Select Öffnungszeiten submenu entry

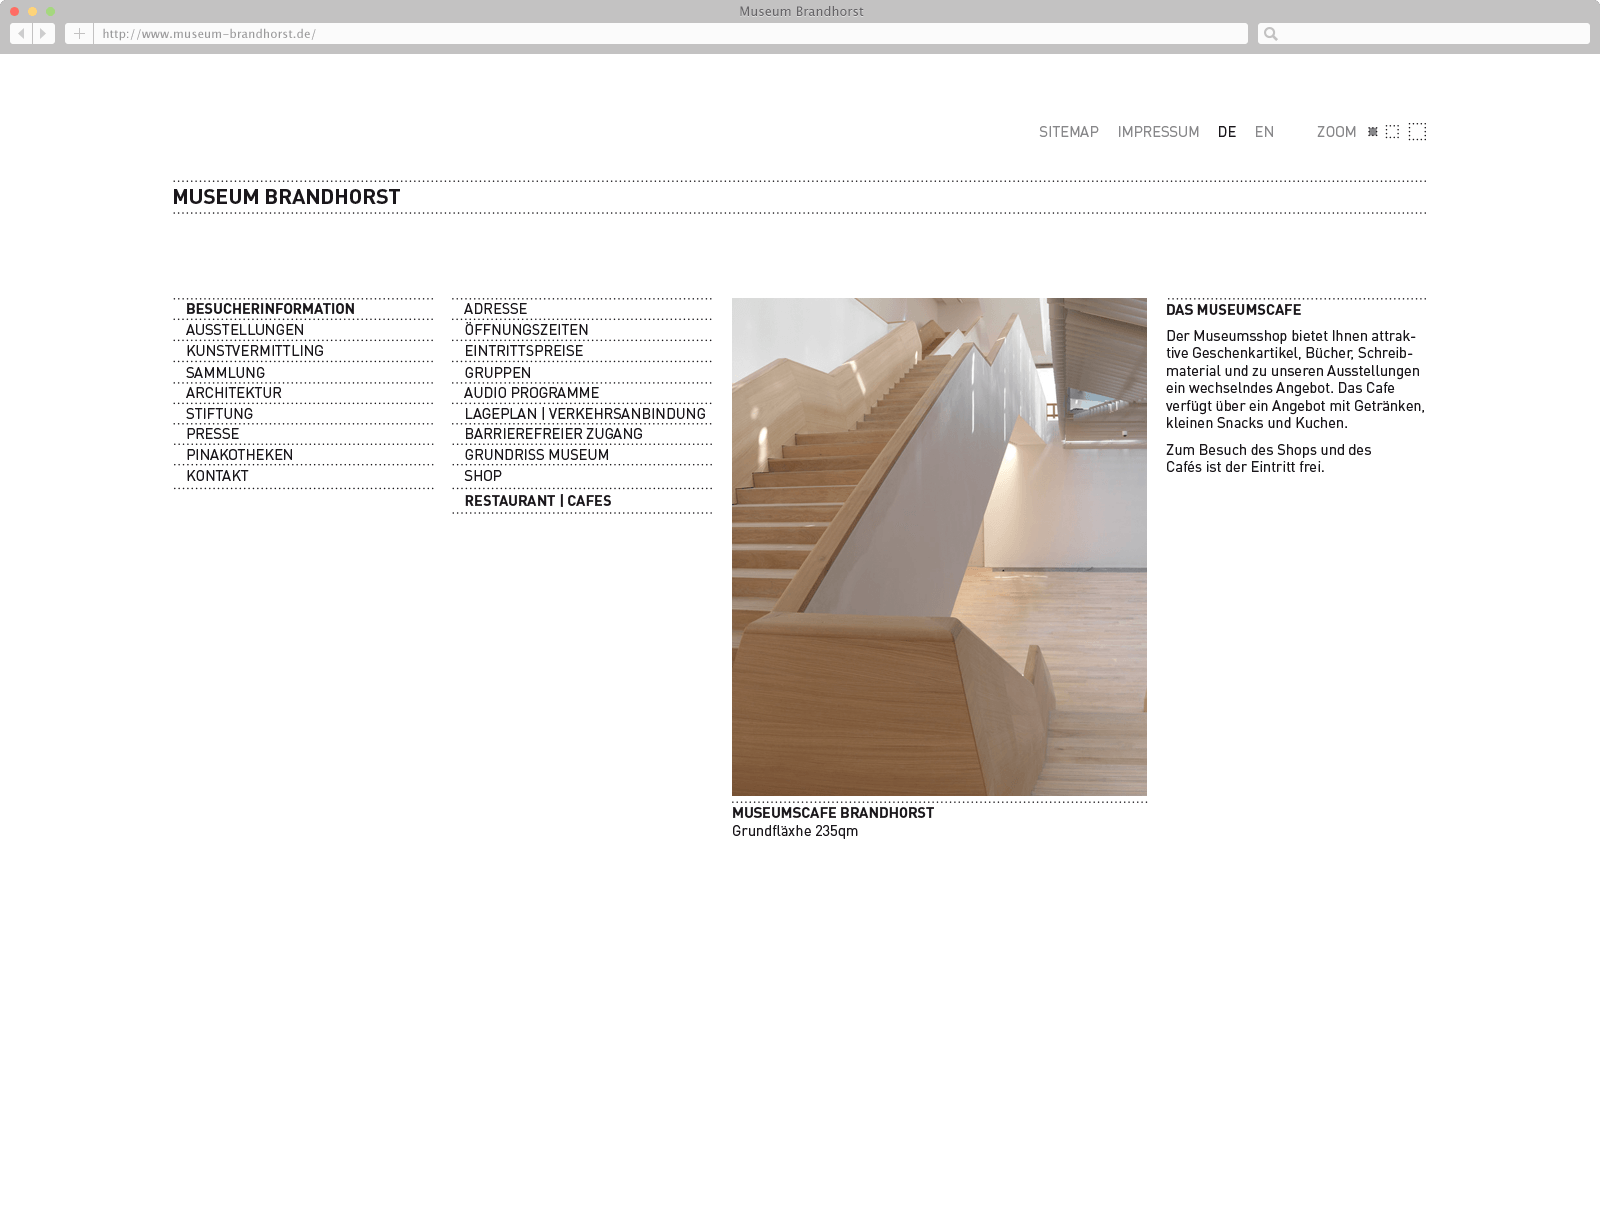(x=526, y=330)
